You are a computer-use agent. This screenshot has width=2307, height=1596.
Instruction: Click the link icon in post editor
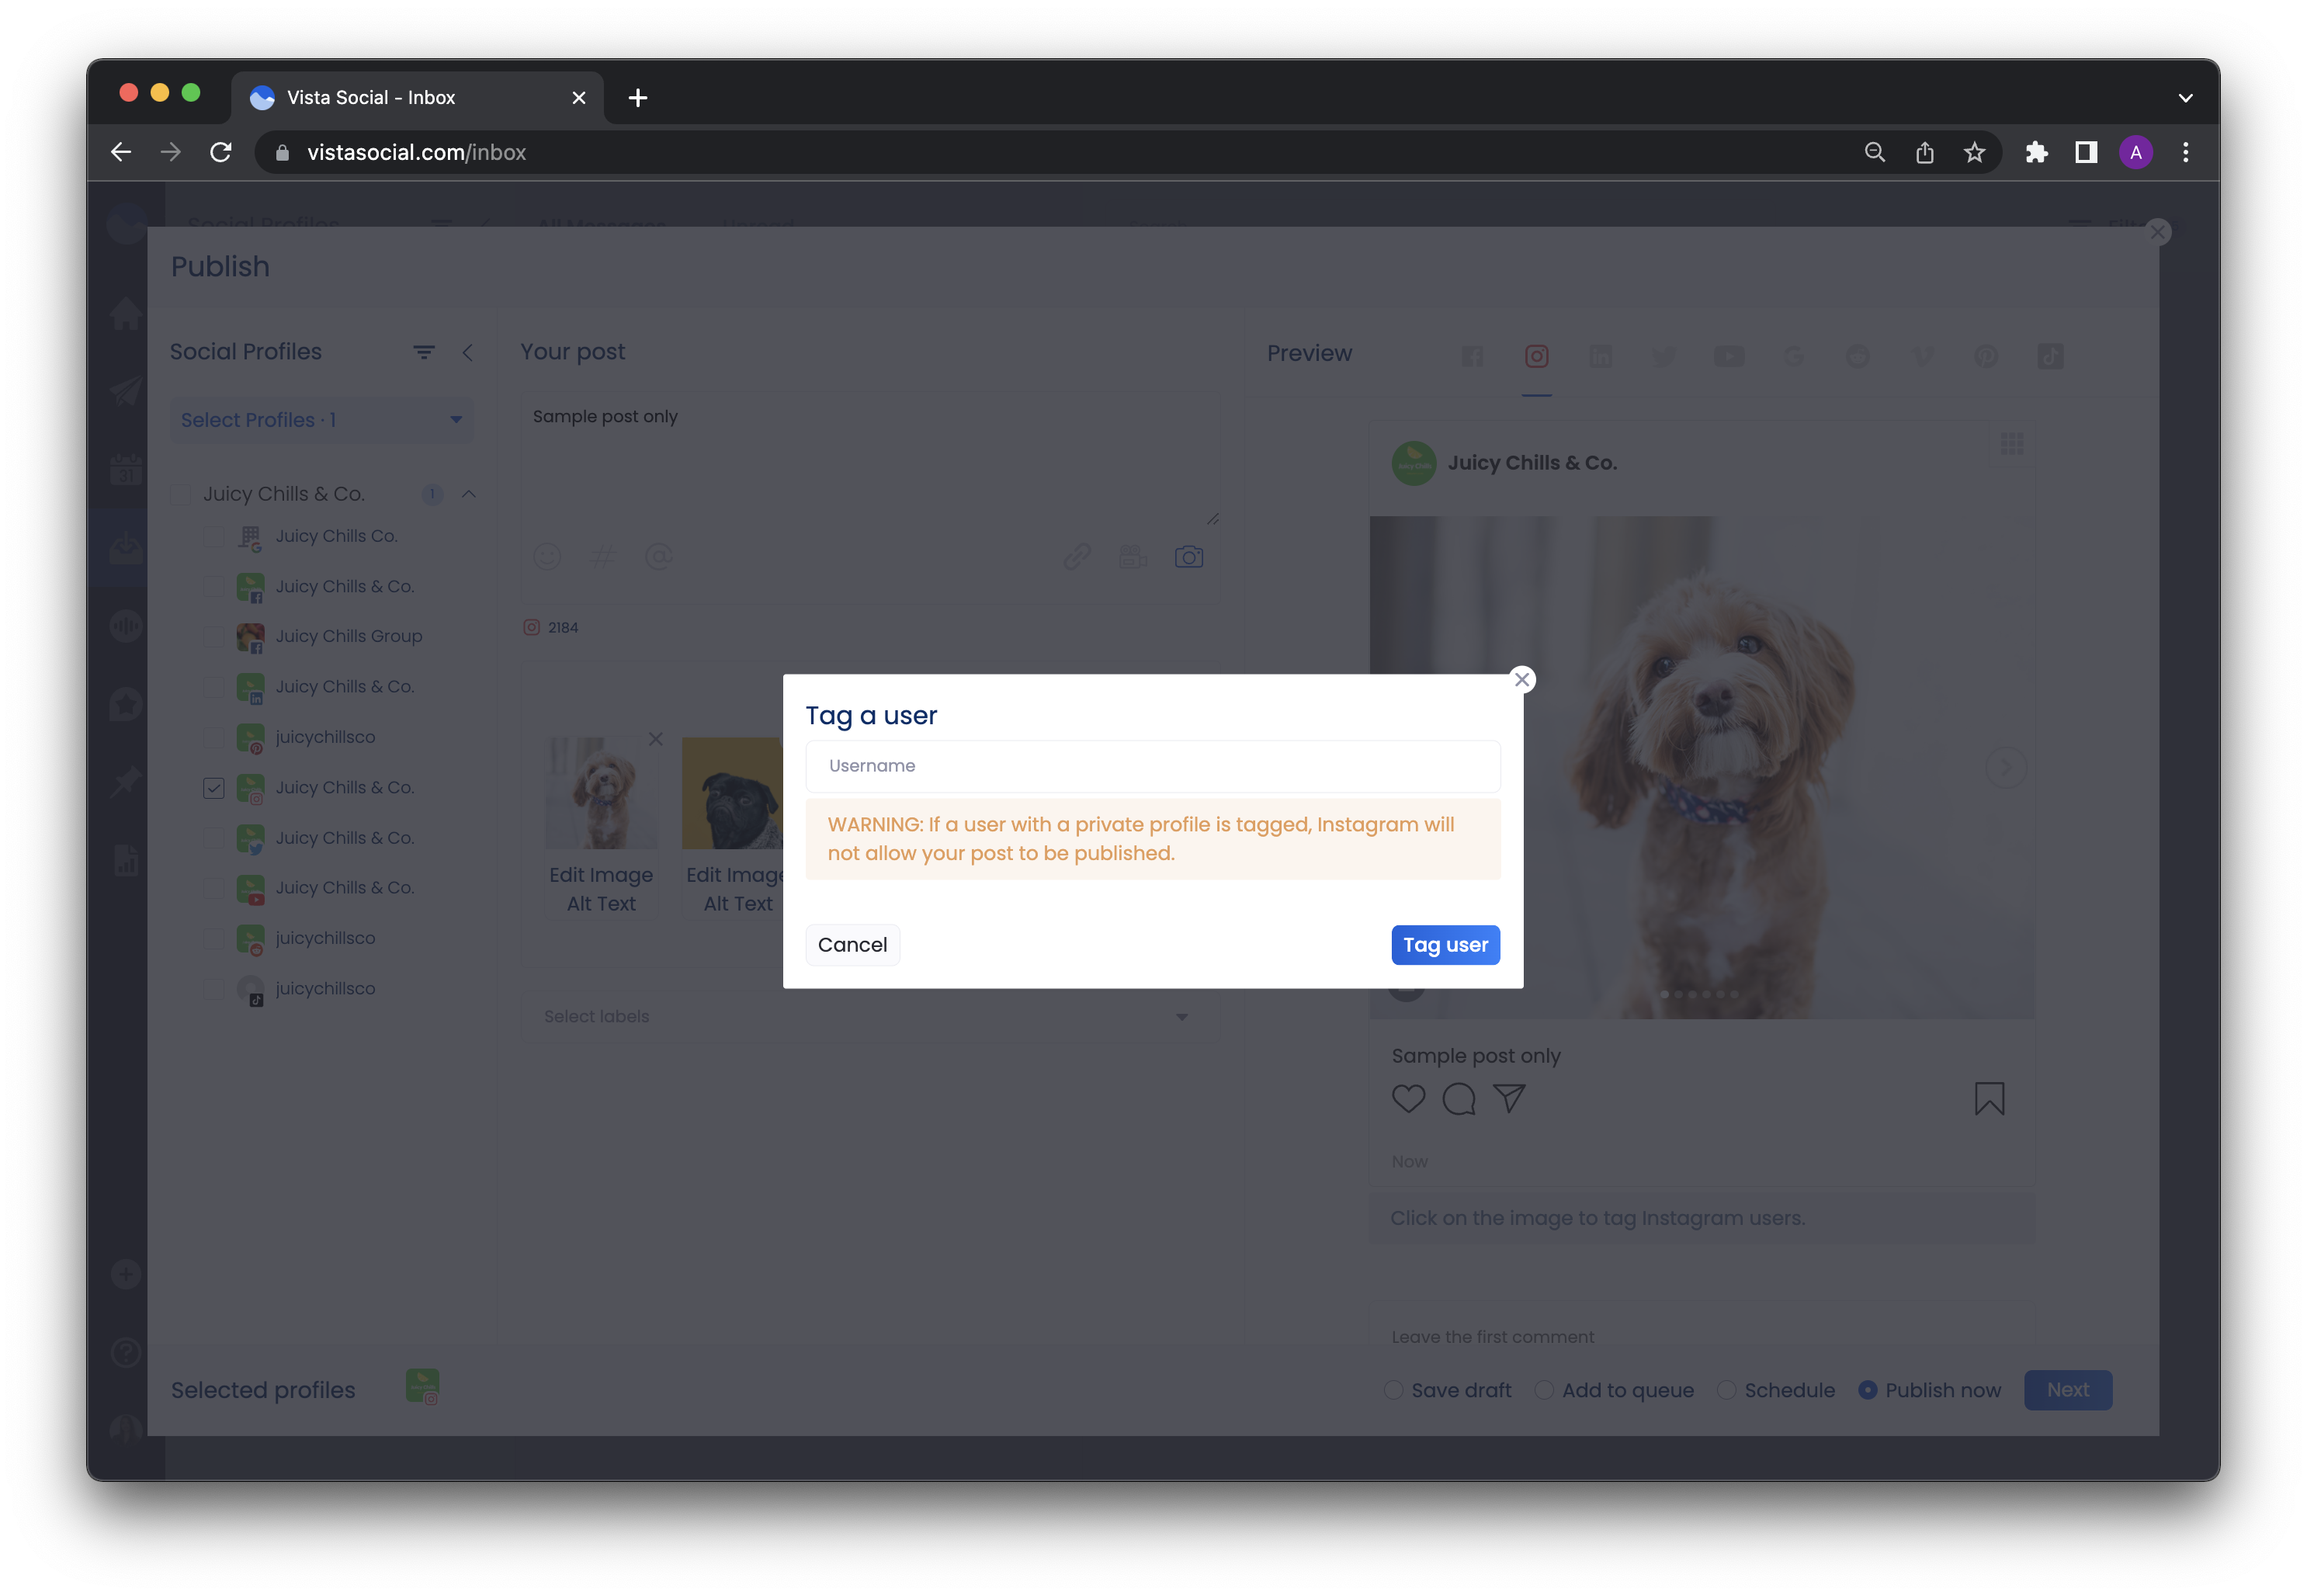(1077, 557)
